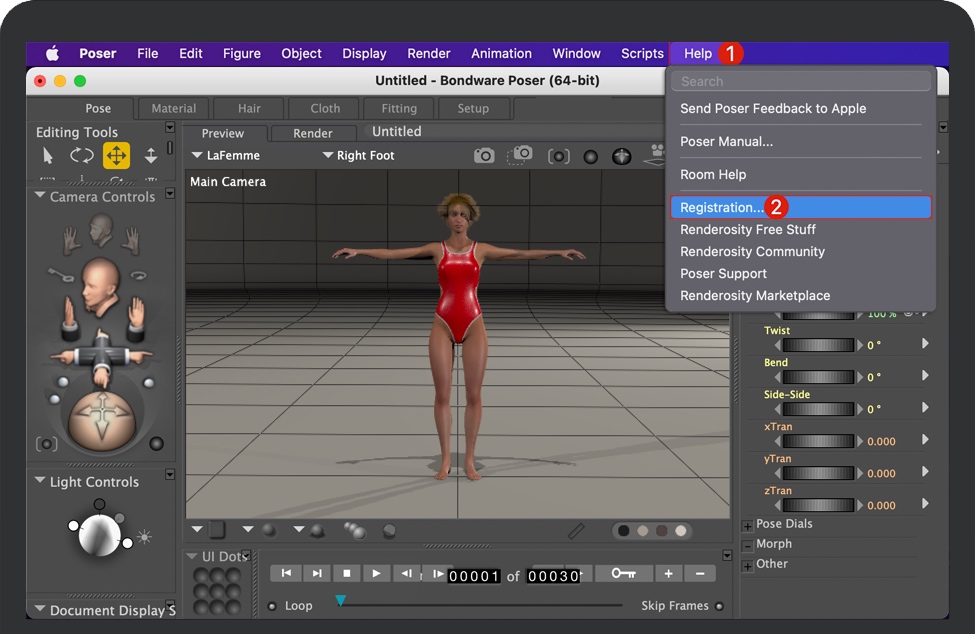Select the Translate/Pull editing tool
The width and height of the screenshot is (975, 634).
116,155
